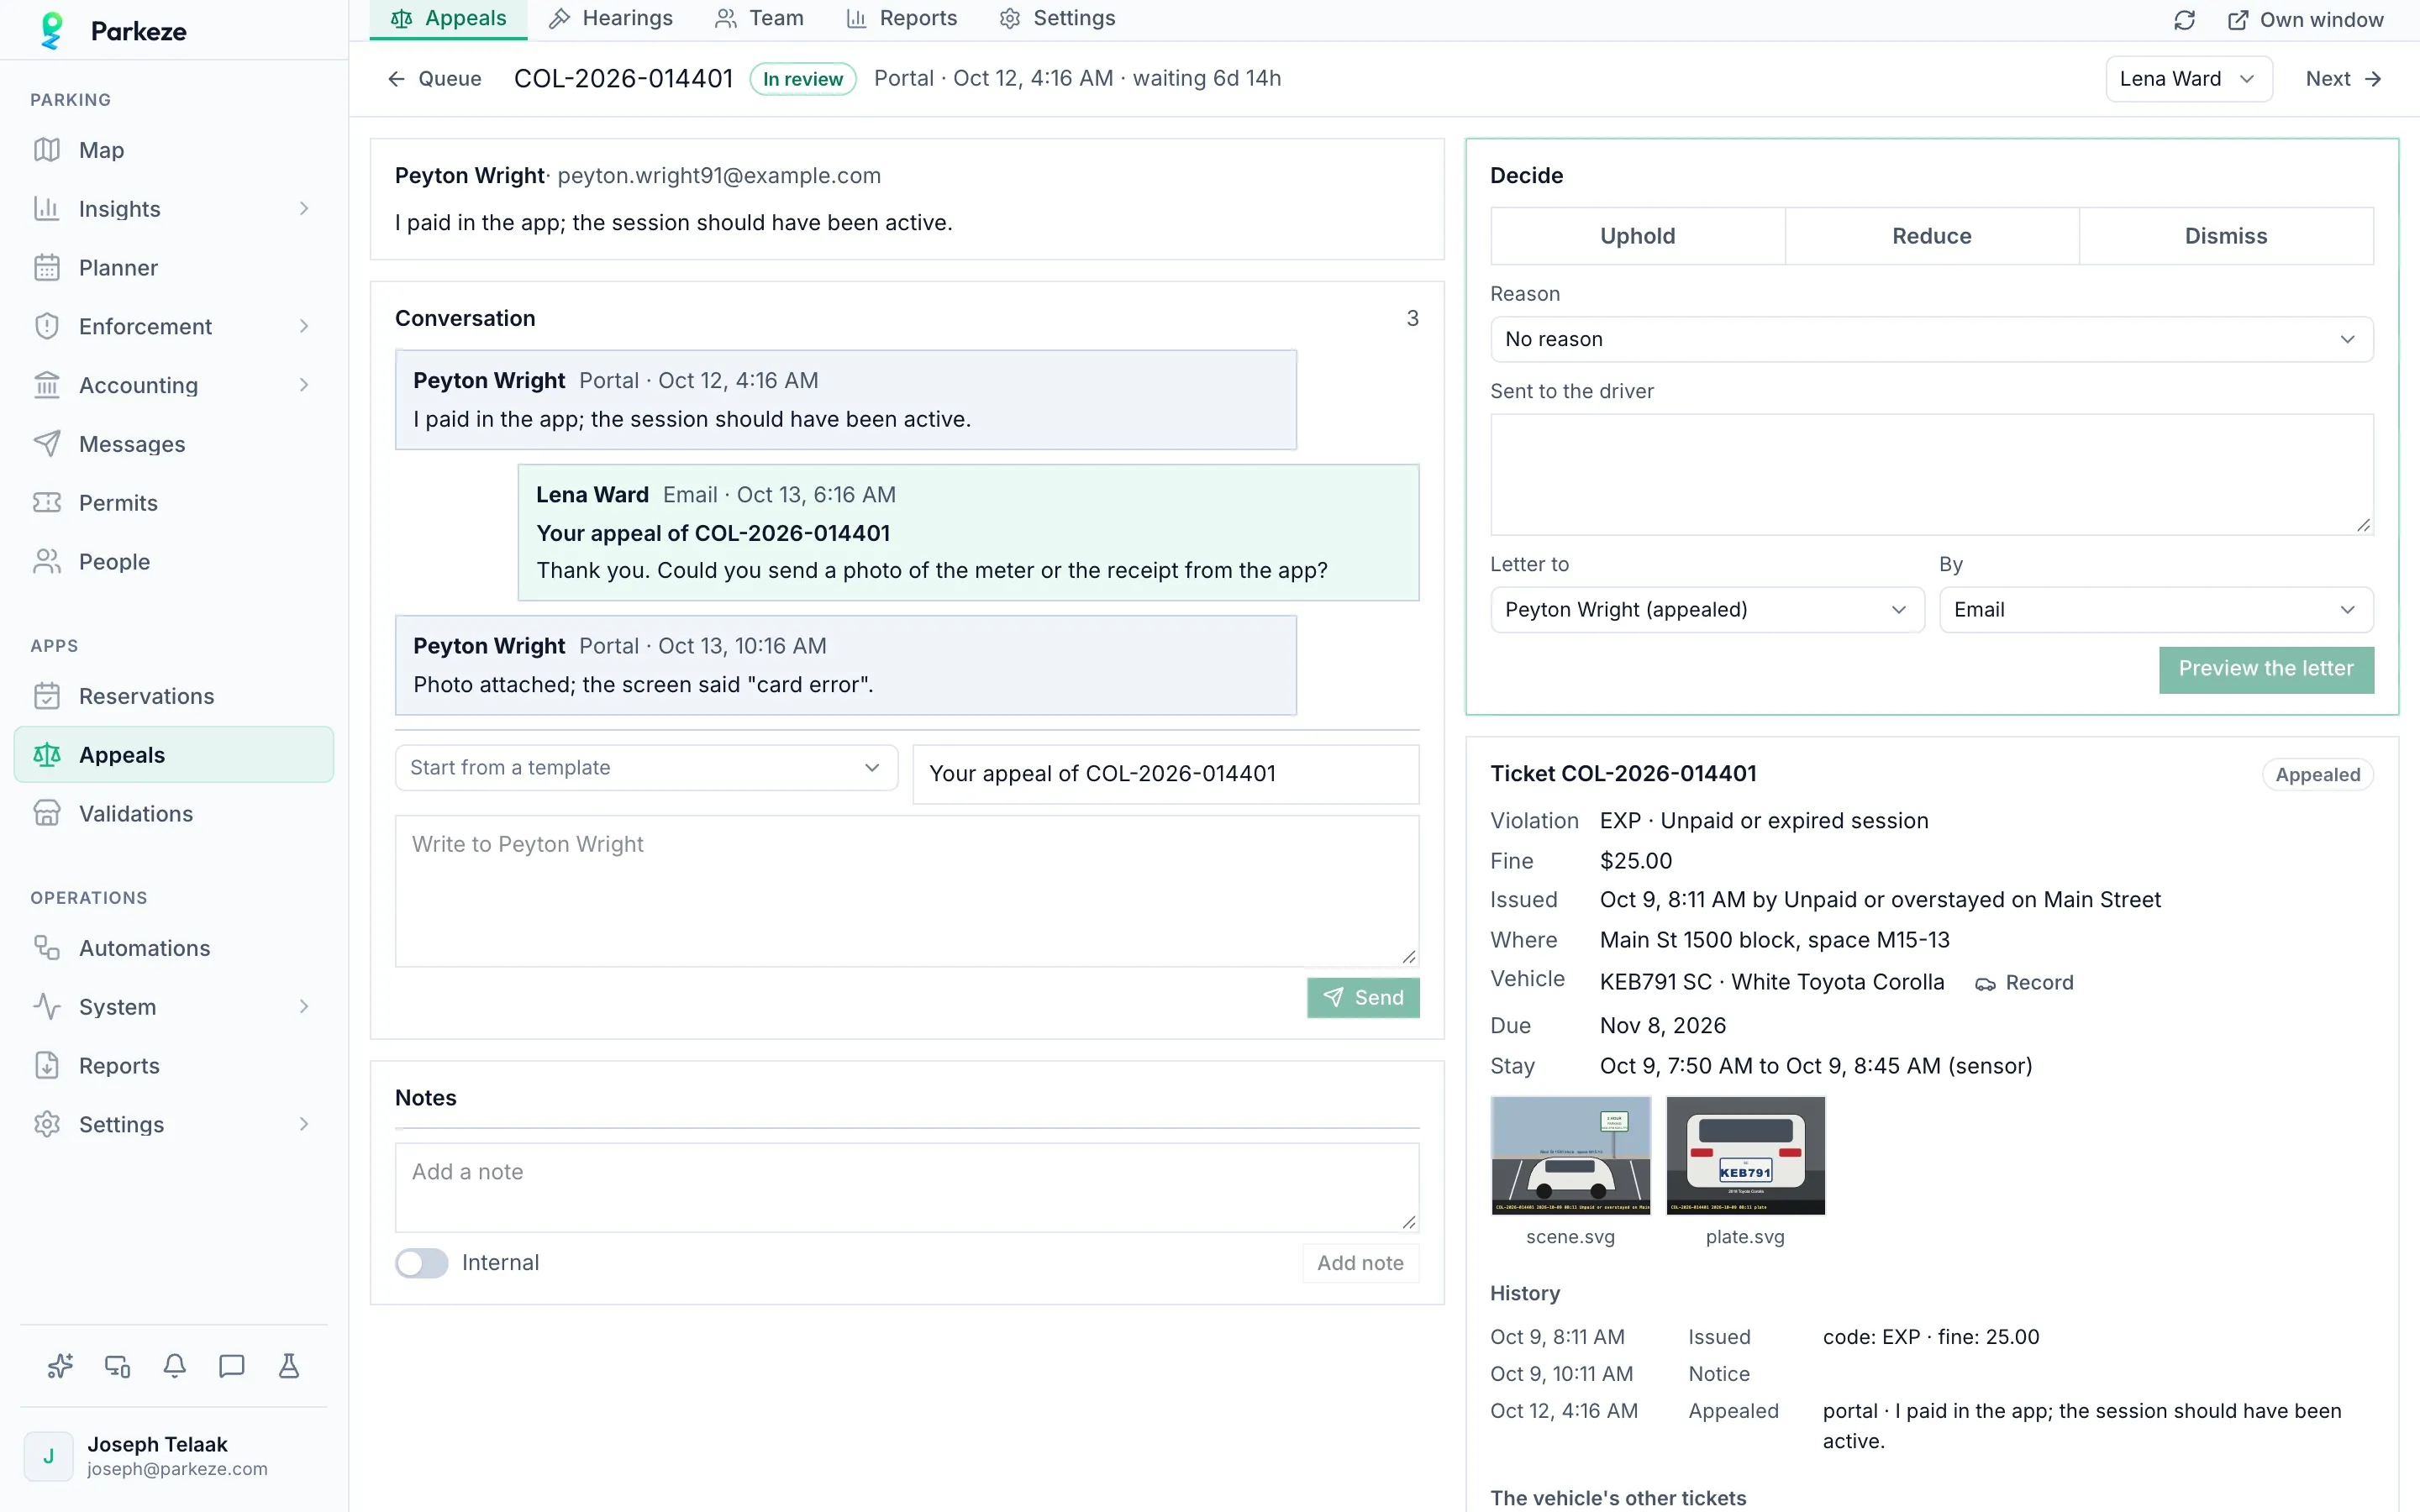This screenshot has width=2420, height=1512.
Task: Open the Reason dropdown
Action: click(x=1931, y=339)
